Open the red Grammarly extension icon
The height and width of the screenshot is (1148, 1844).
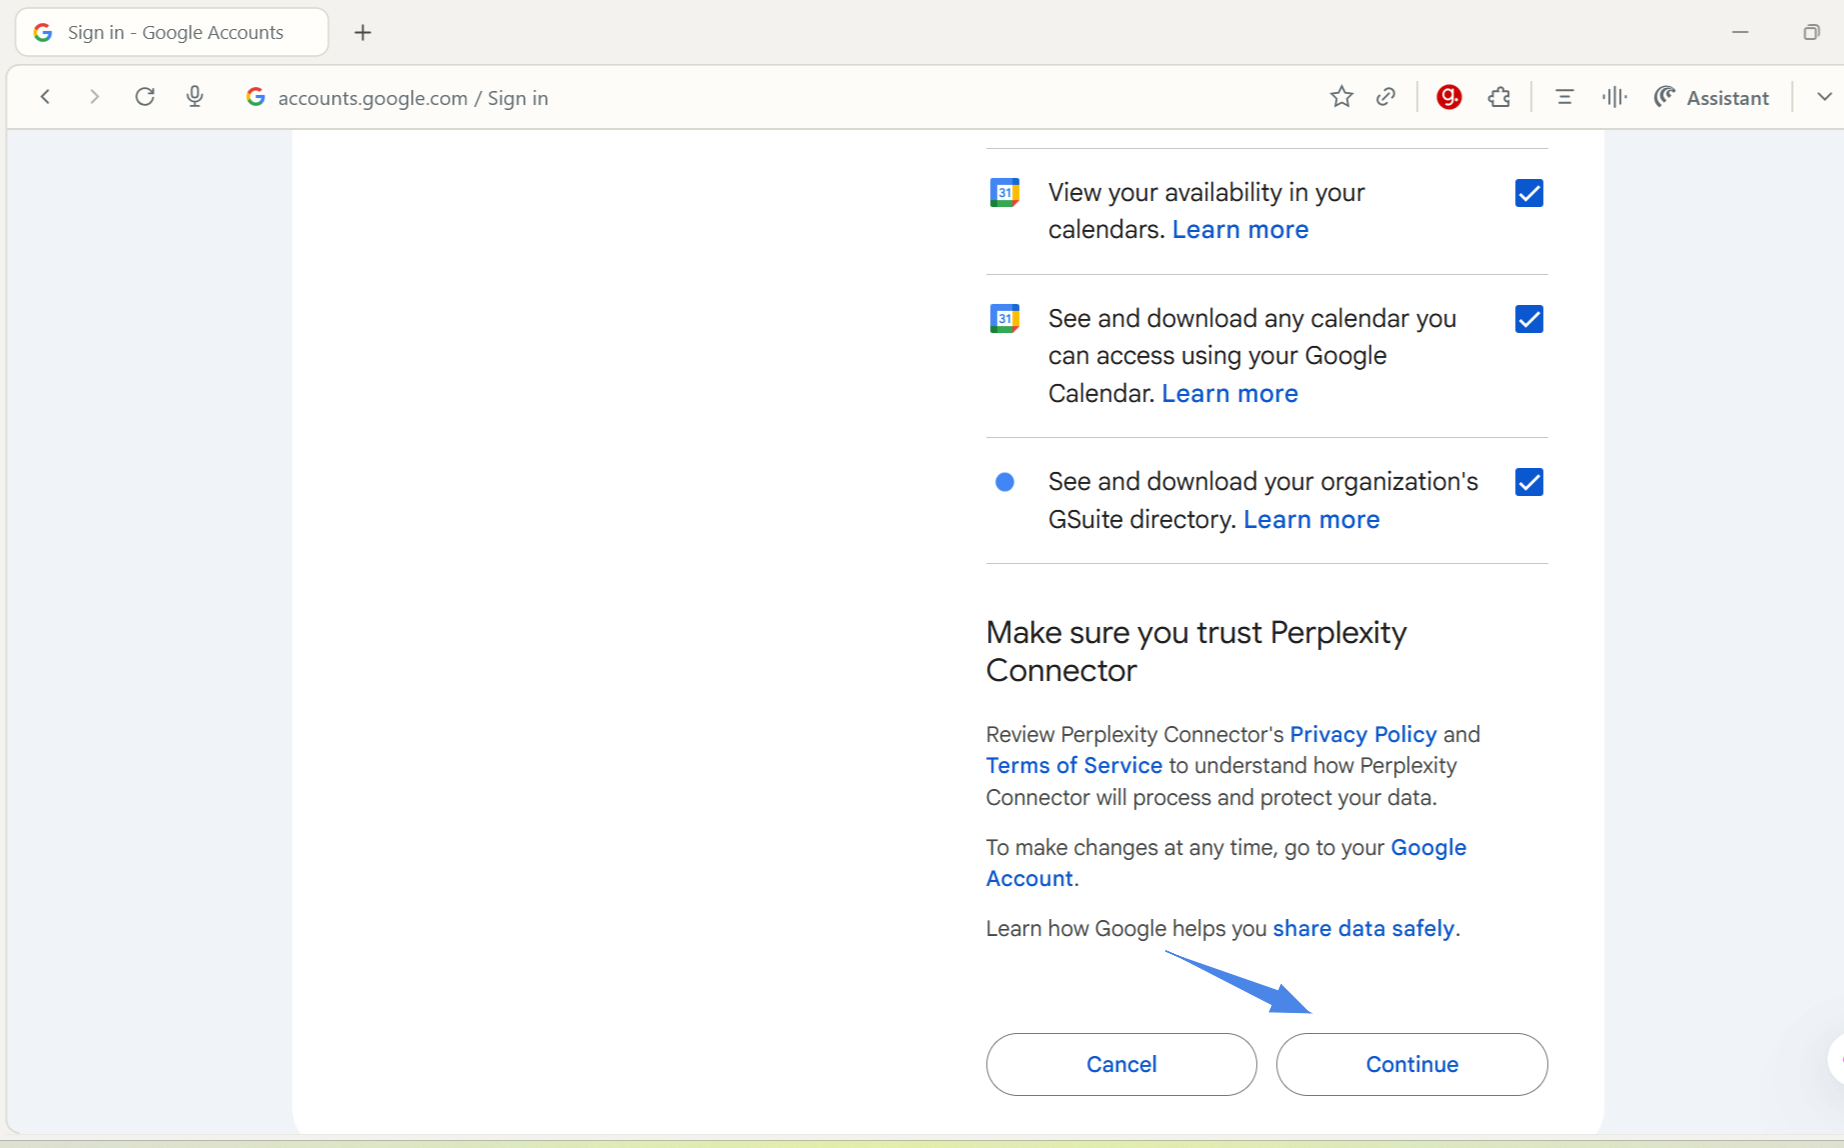pos(1449,97)
